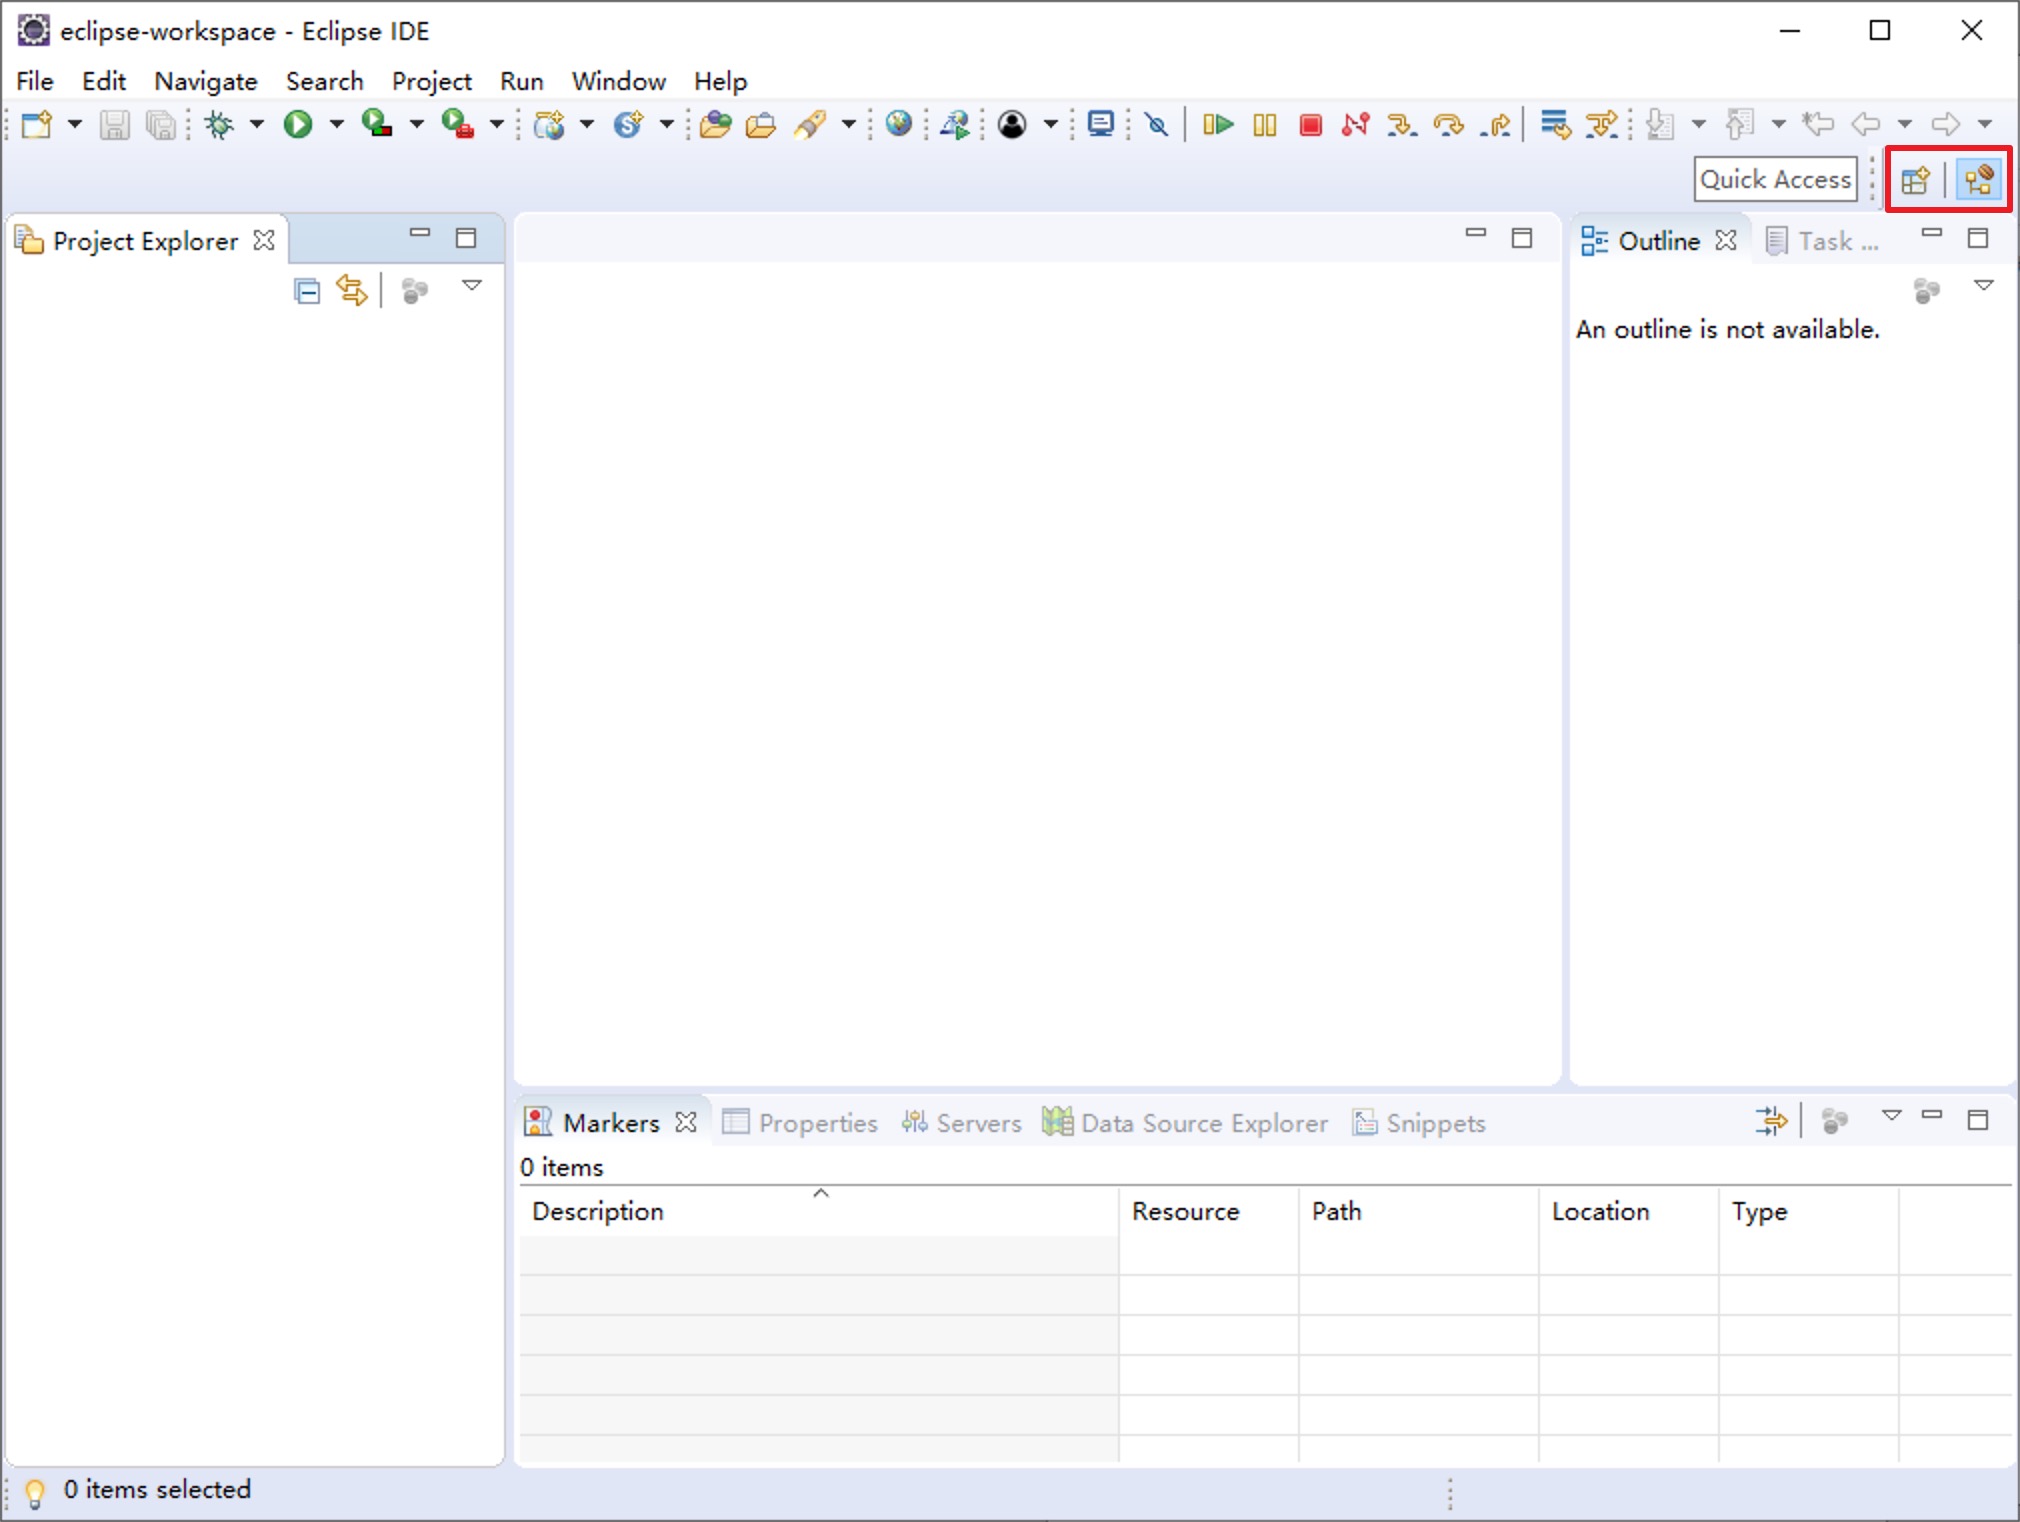Open the dropdown arrow next to Run
The height and width of the screenshot is (1522, 2020).
(x=337, y=124)
